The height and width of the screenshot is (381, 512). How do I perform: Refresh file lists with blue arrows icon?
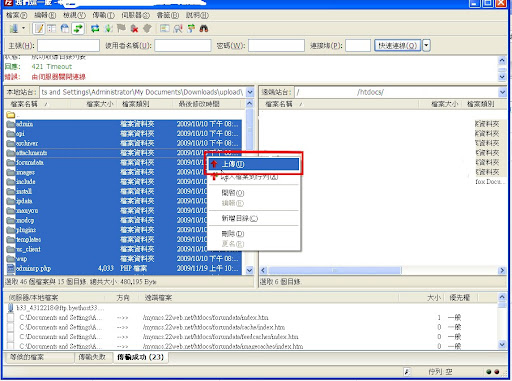(x=95, y=29)
